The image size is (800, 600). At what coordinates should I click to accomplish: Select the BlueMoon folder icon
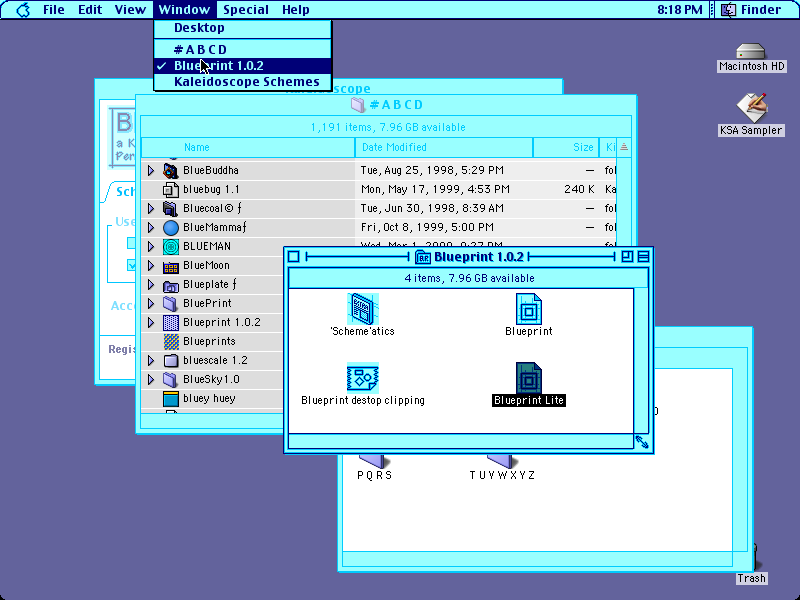pos(170,266)
